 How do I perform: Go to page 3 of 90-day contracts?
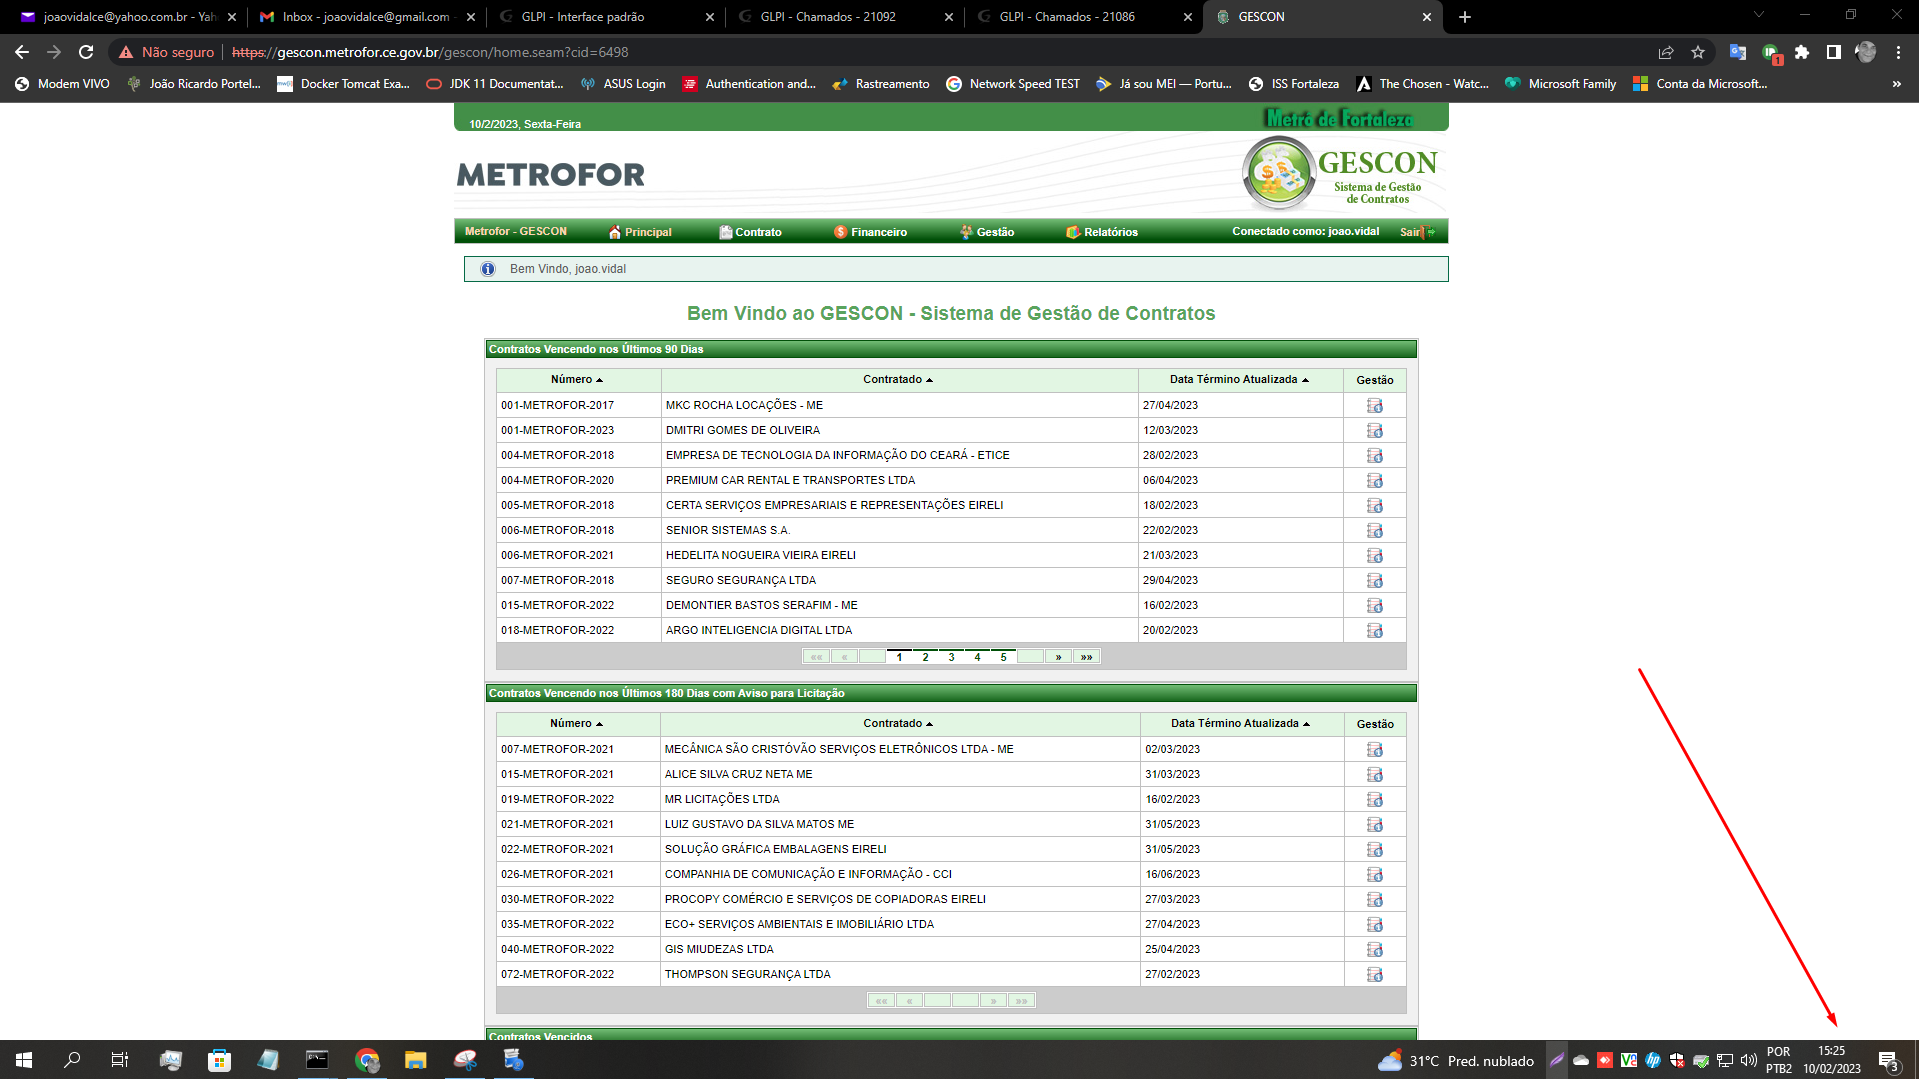pos(951,657)
